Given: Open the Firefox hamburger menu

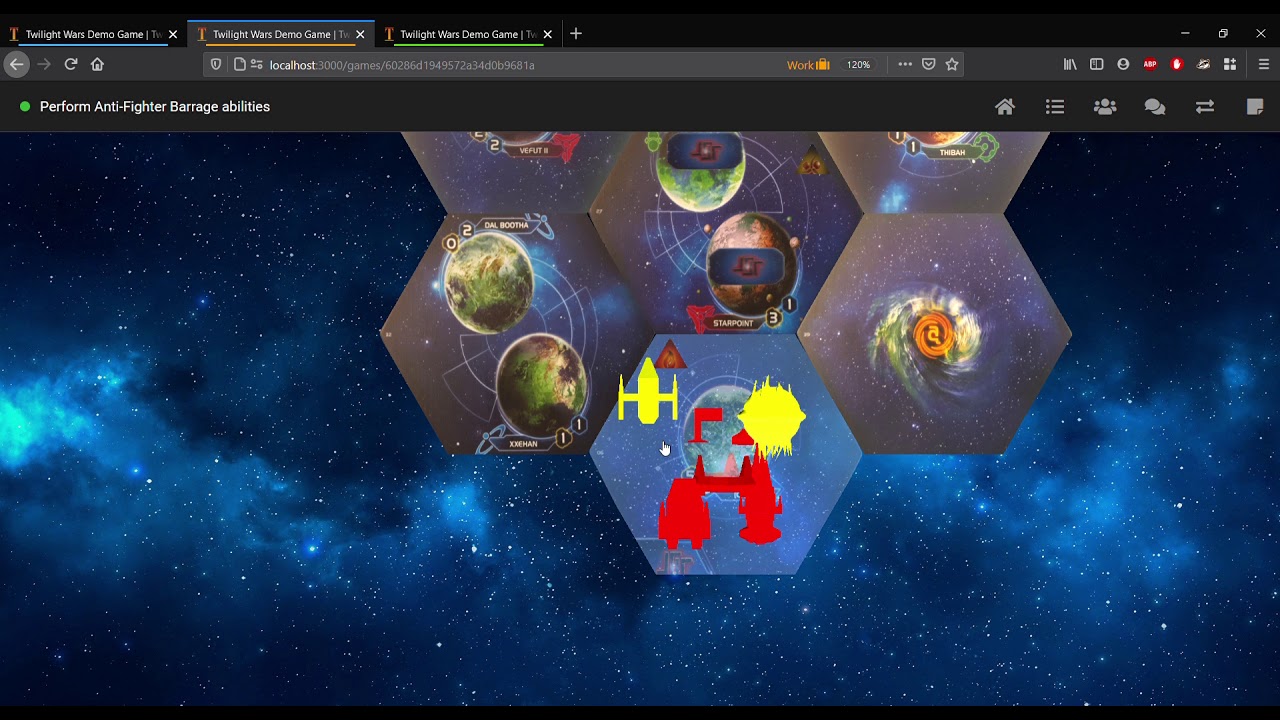Looking at the screenshot, I should pyautogui.click(x=1263, y=64).
